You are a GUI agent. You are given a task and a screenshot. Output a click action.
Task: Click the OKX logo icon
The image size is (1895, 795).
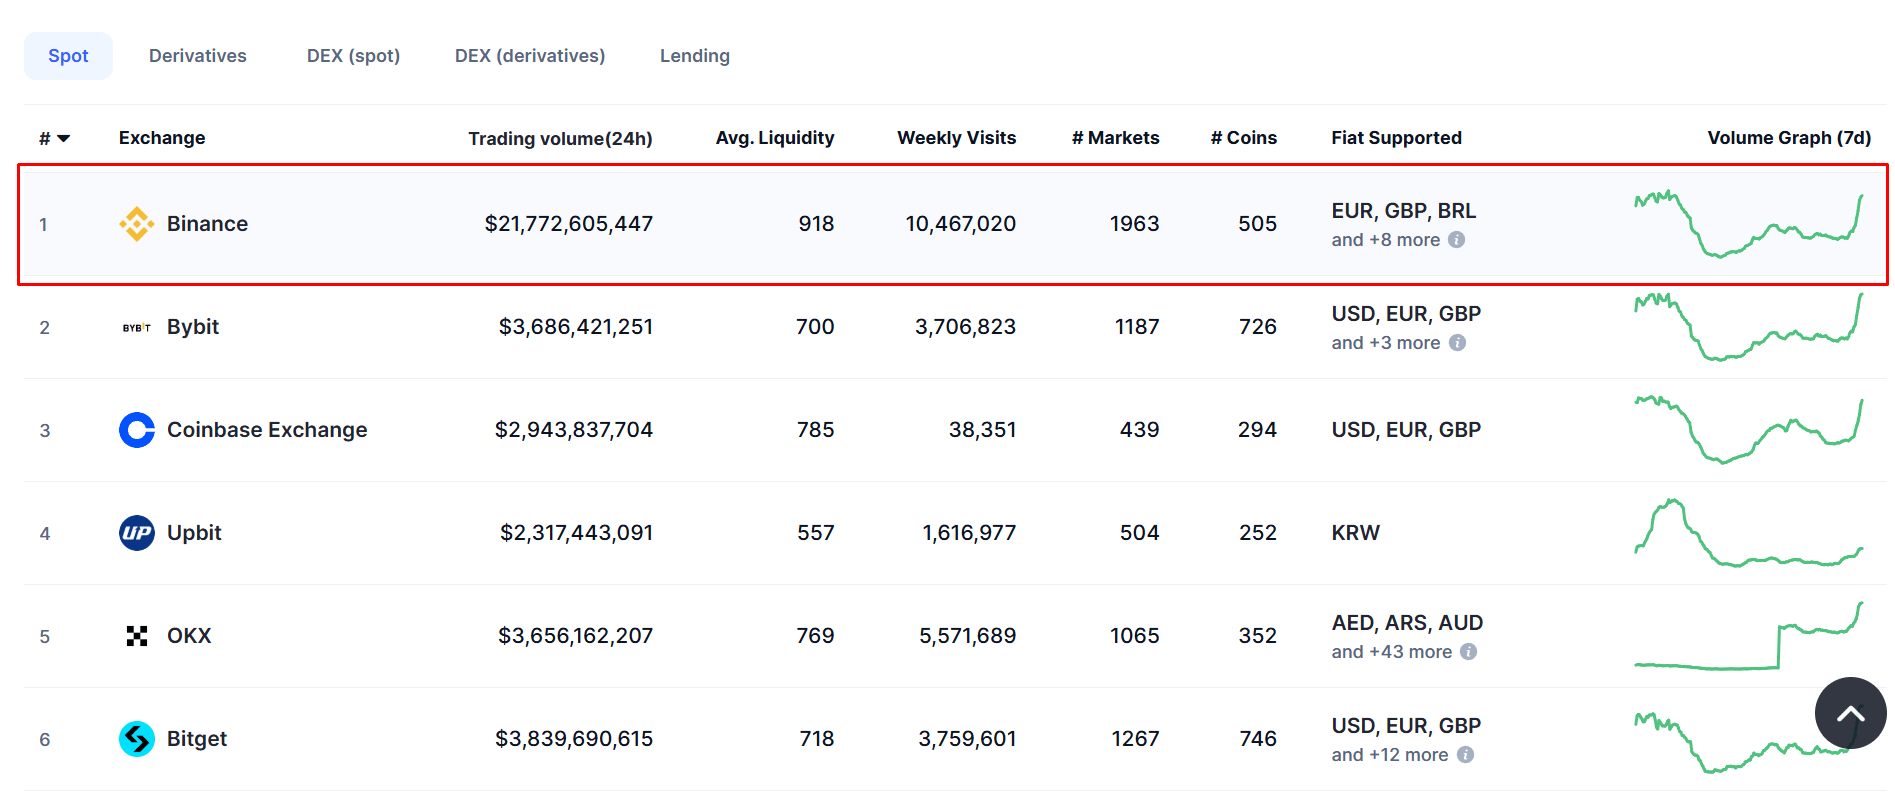coord(137,636)
